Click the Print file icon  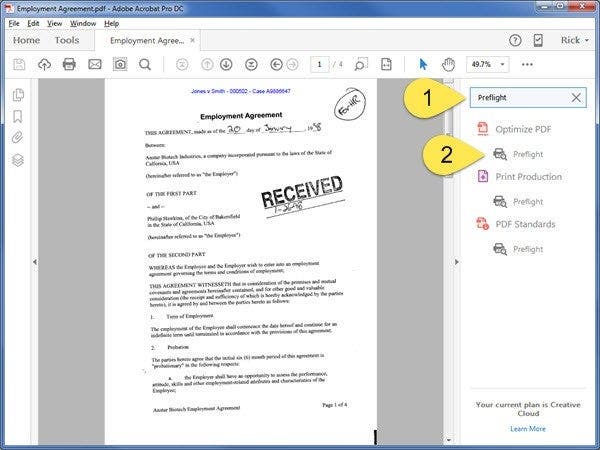click(69, 65)
